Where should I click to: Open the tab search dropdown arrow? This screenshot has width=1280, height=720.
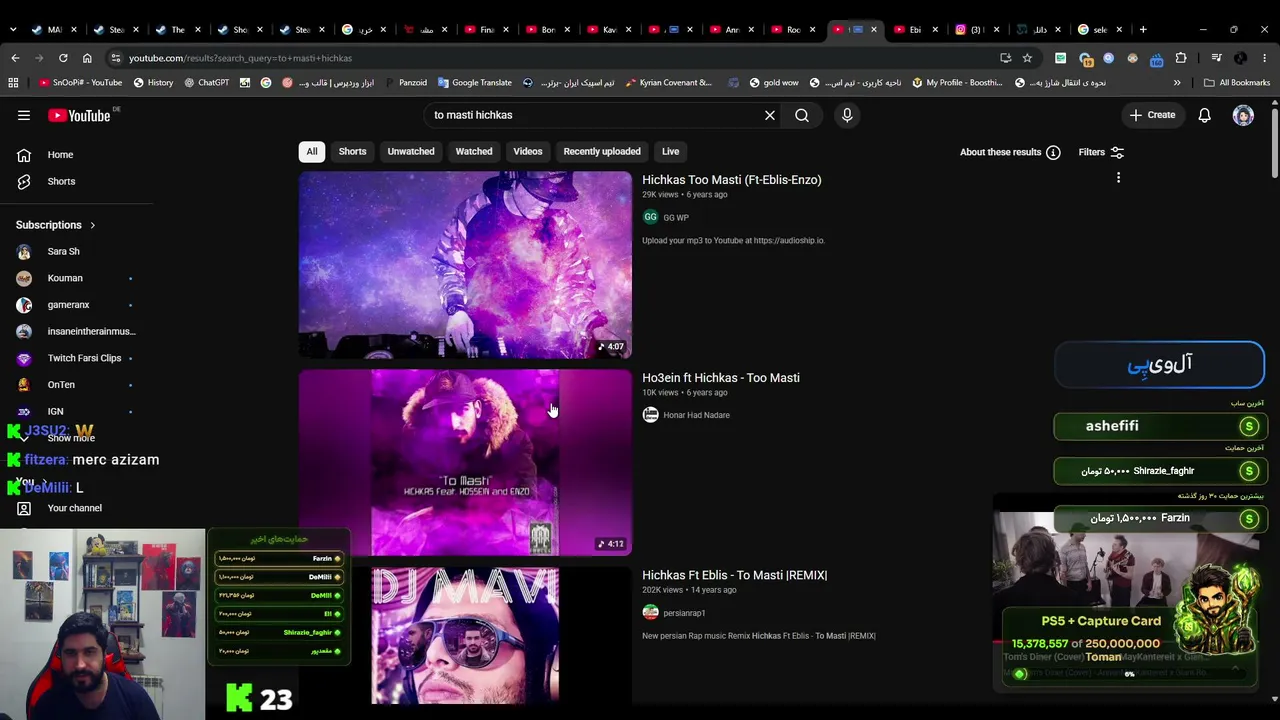(12, 29)
